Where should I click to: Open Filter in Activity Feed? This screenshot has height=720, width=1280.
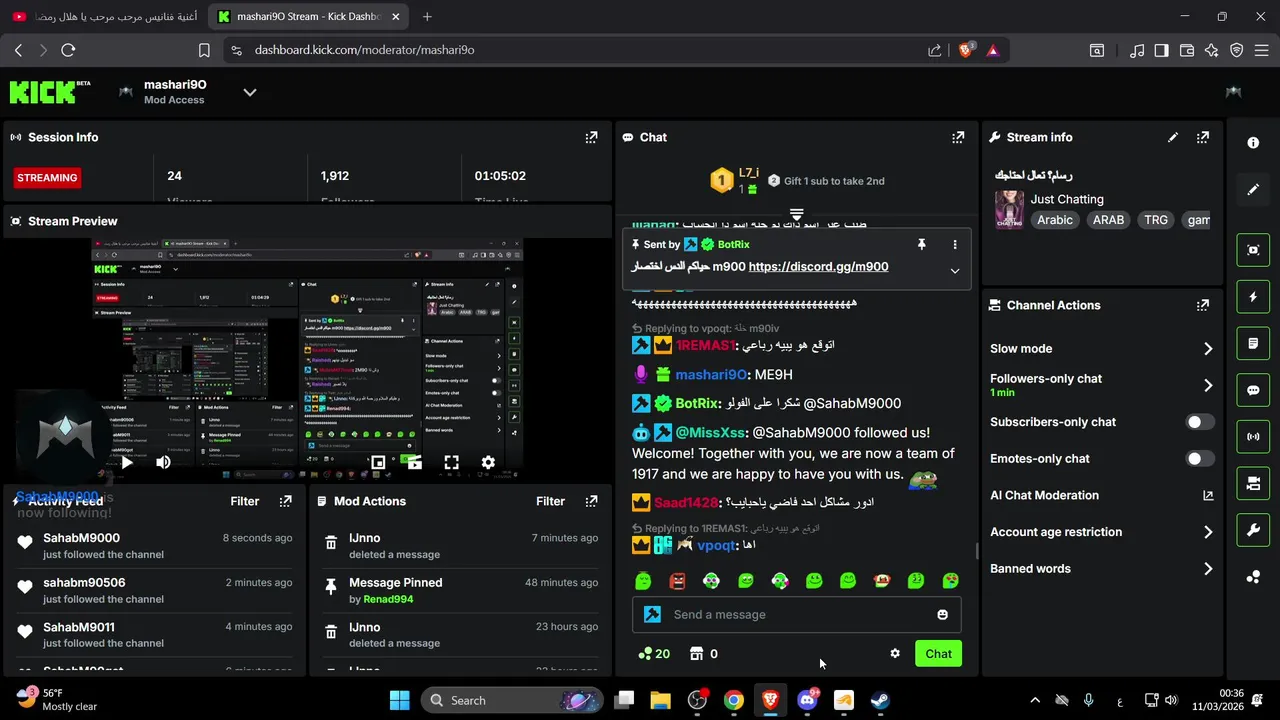tap(245, 501)
